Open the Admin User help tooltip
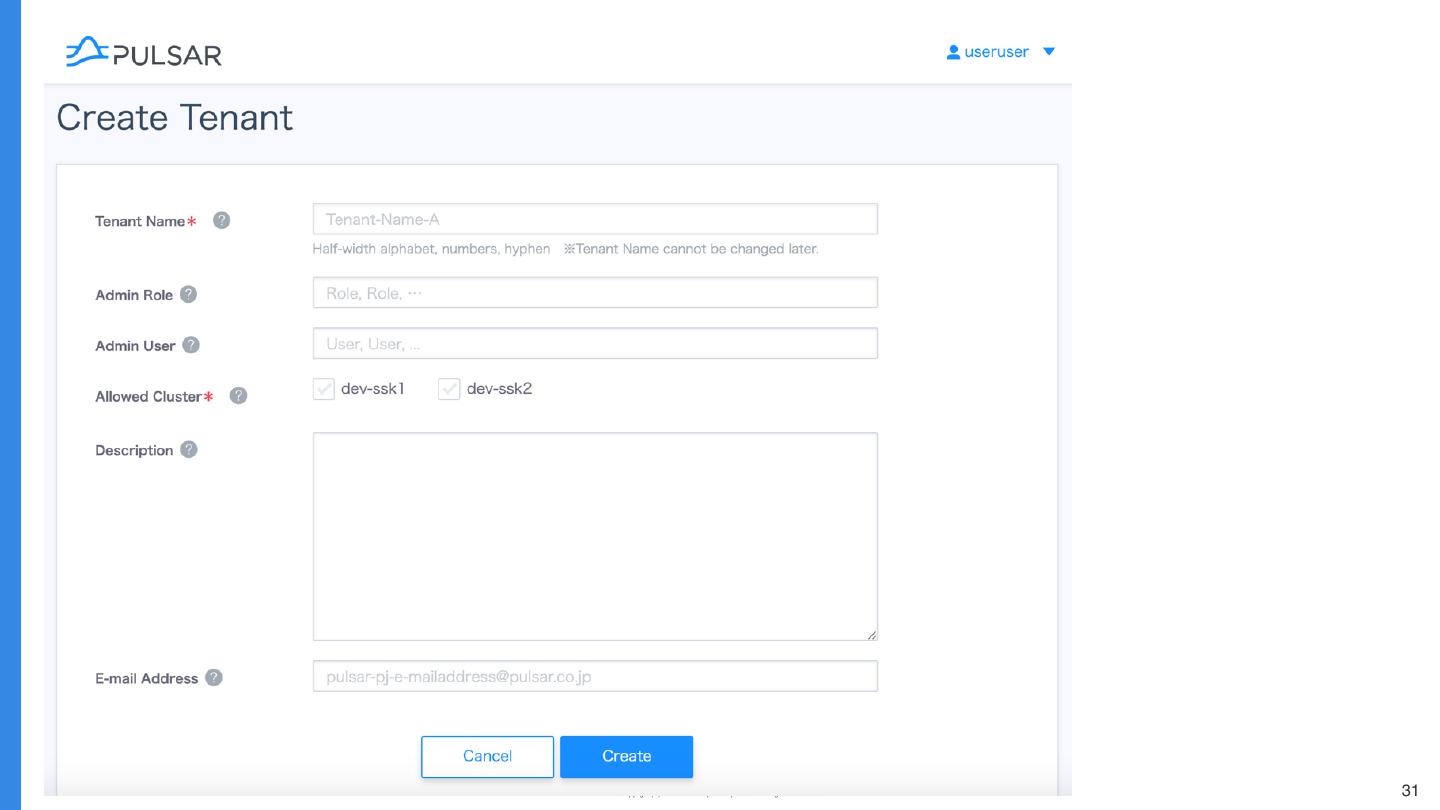This screenshot has width=1440, height=810. (191, 345)
